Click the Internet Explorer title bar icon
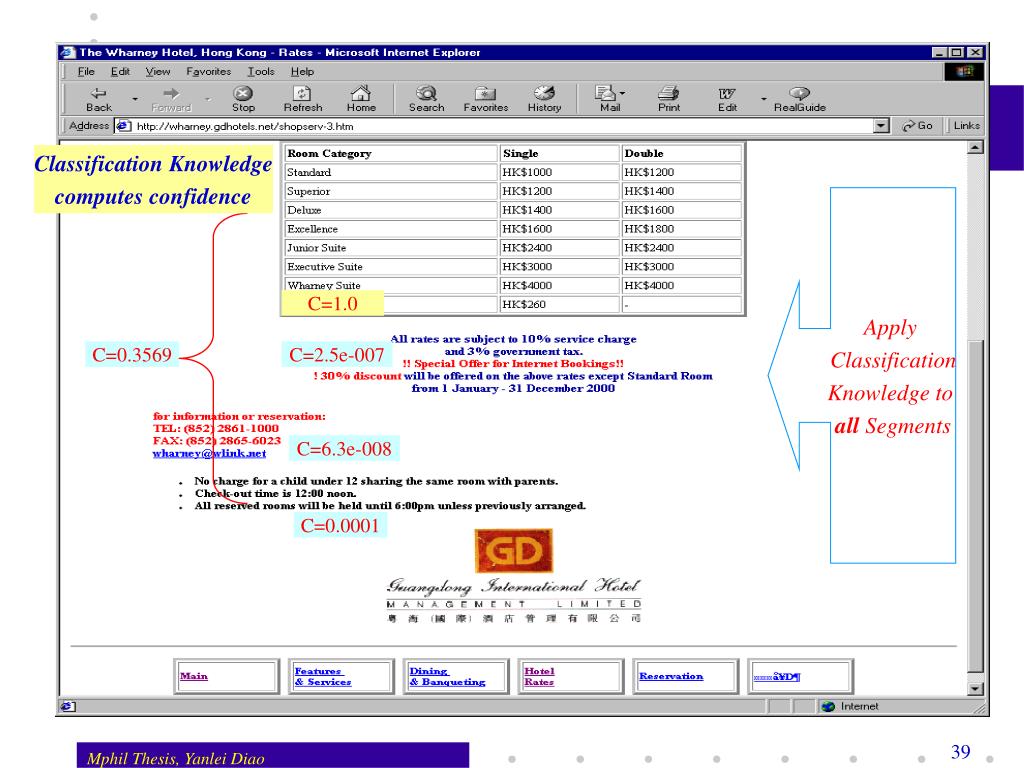Image resolution: width=1024 pixels, height=768 pixels. coord(67,52)
